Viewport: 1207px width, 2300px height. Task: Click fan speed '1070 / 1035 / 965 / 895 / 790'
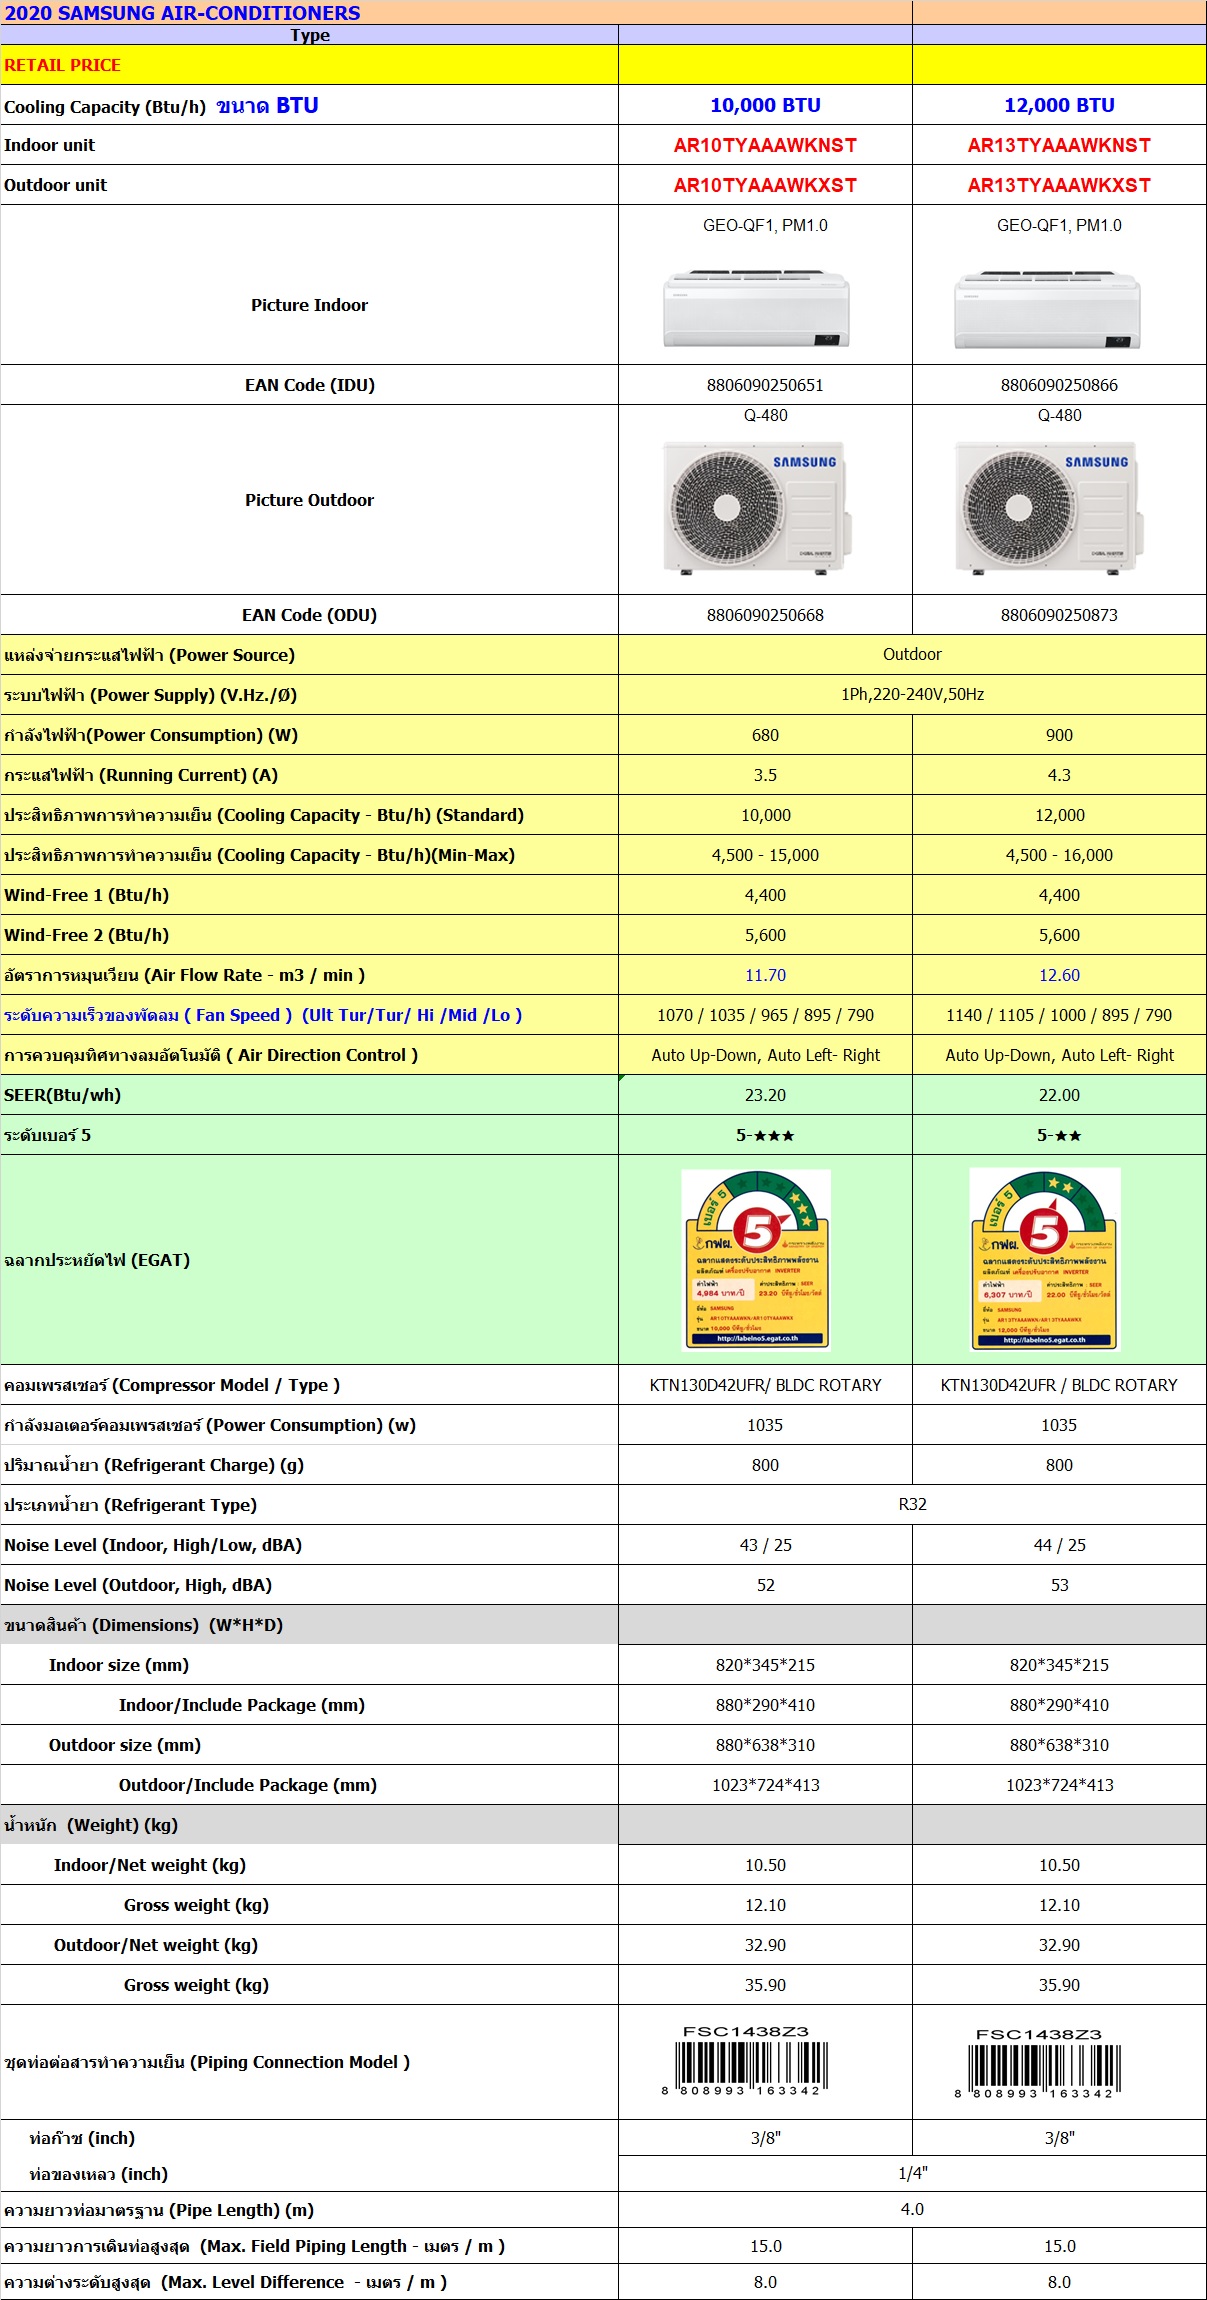[765, 1015]
